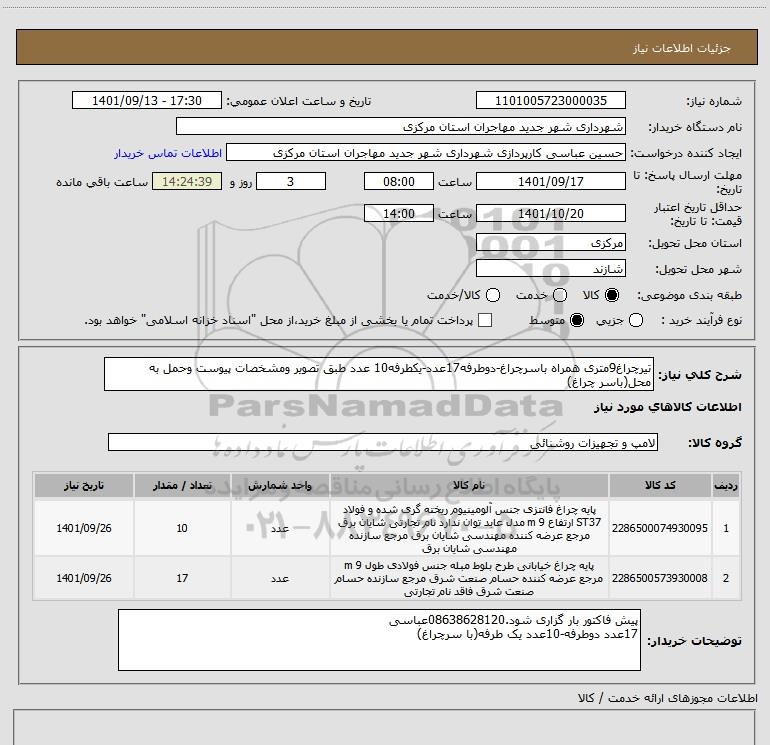Click row 2 need date 1401/09/26
The height and width of the screenshot is (745, 770).
(x=84, y=578)
